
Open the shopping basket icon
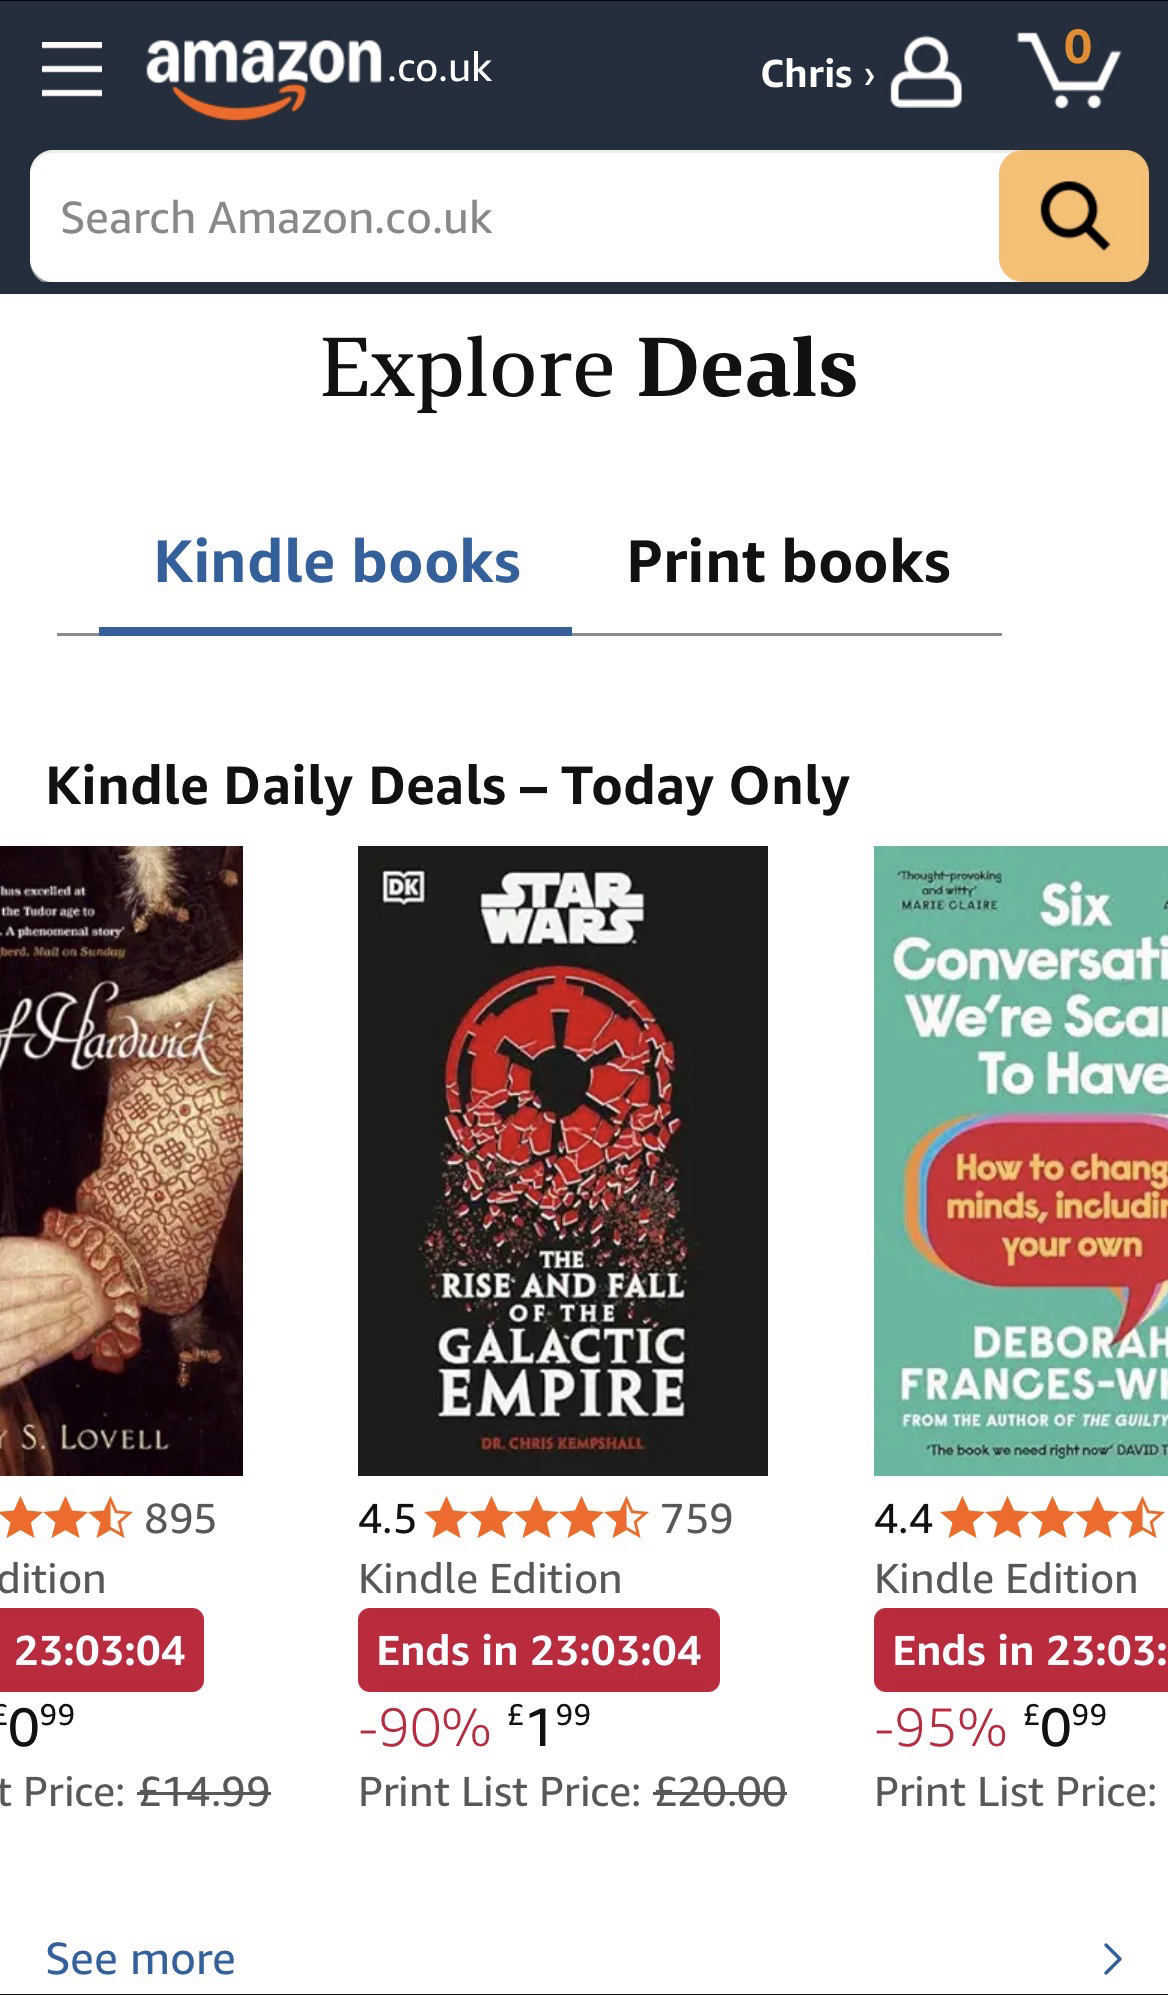[1068, 70]
